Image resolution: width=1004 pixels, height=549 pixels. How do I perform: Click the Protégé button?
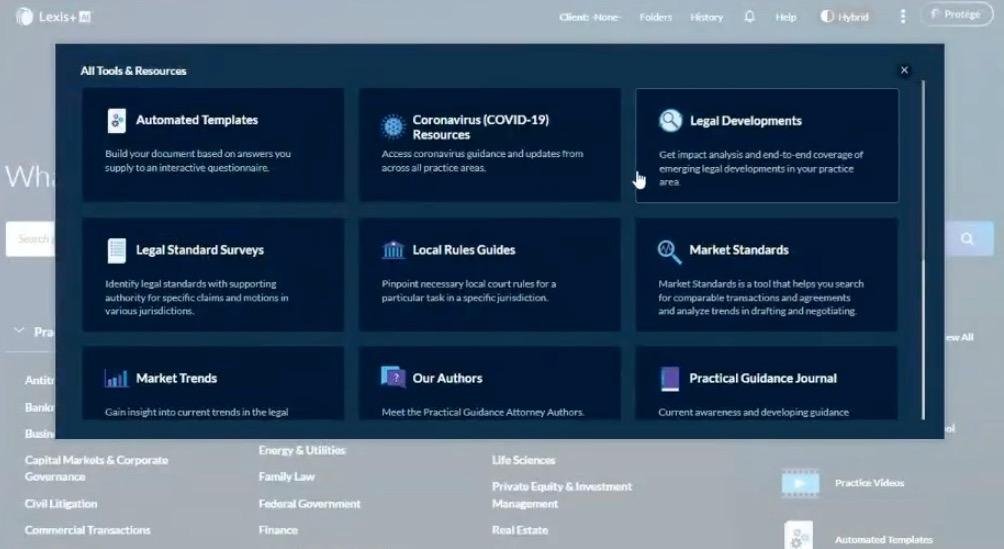tap(956, 15)
